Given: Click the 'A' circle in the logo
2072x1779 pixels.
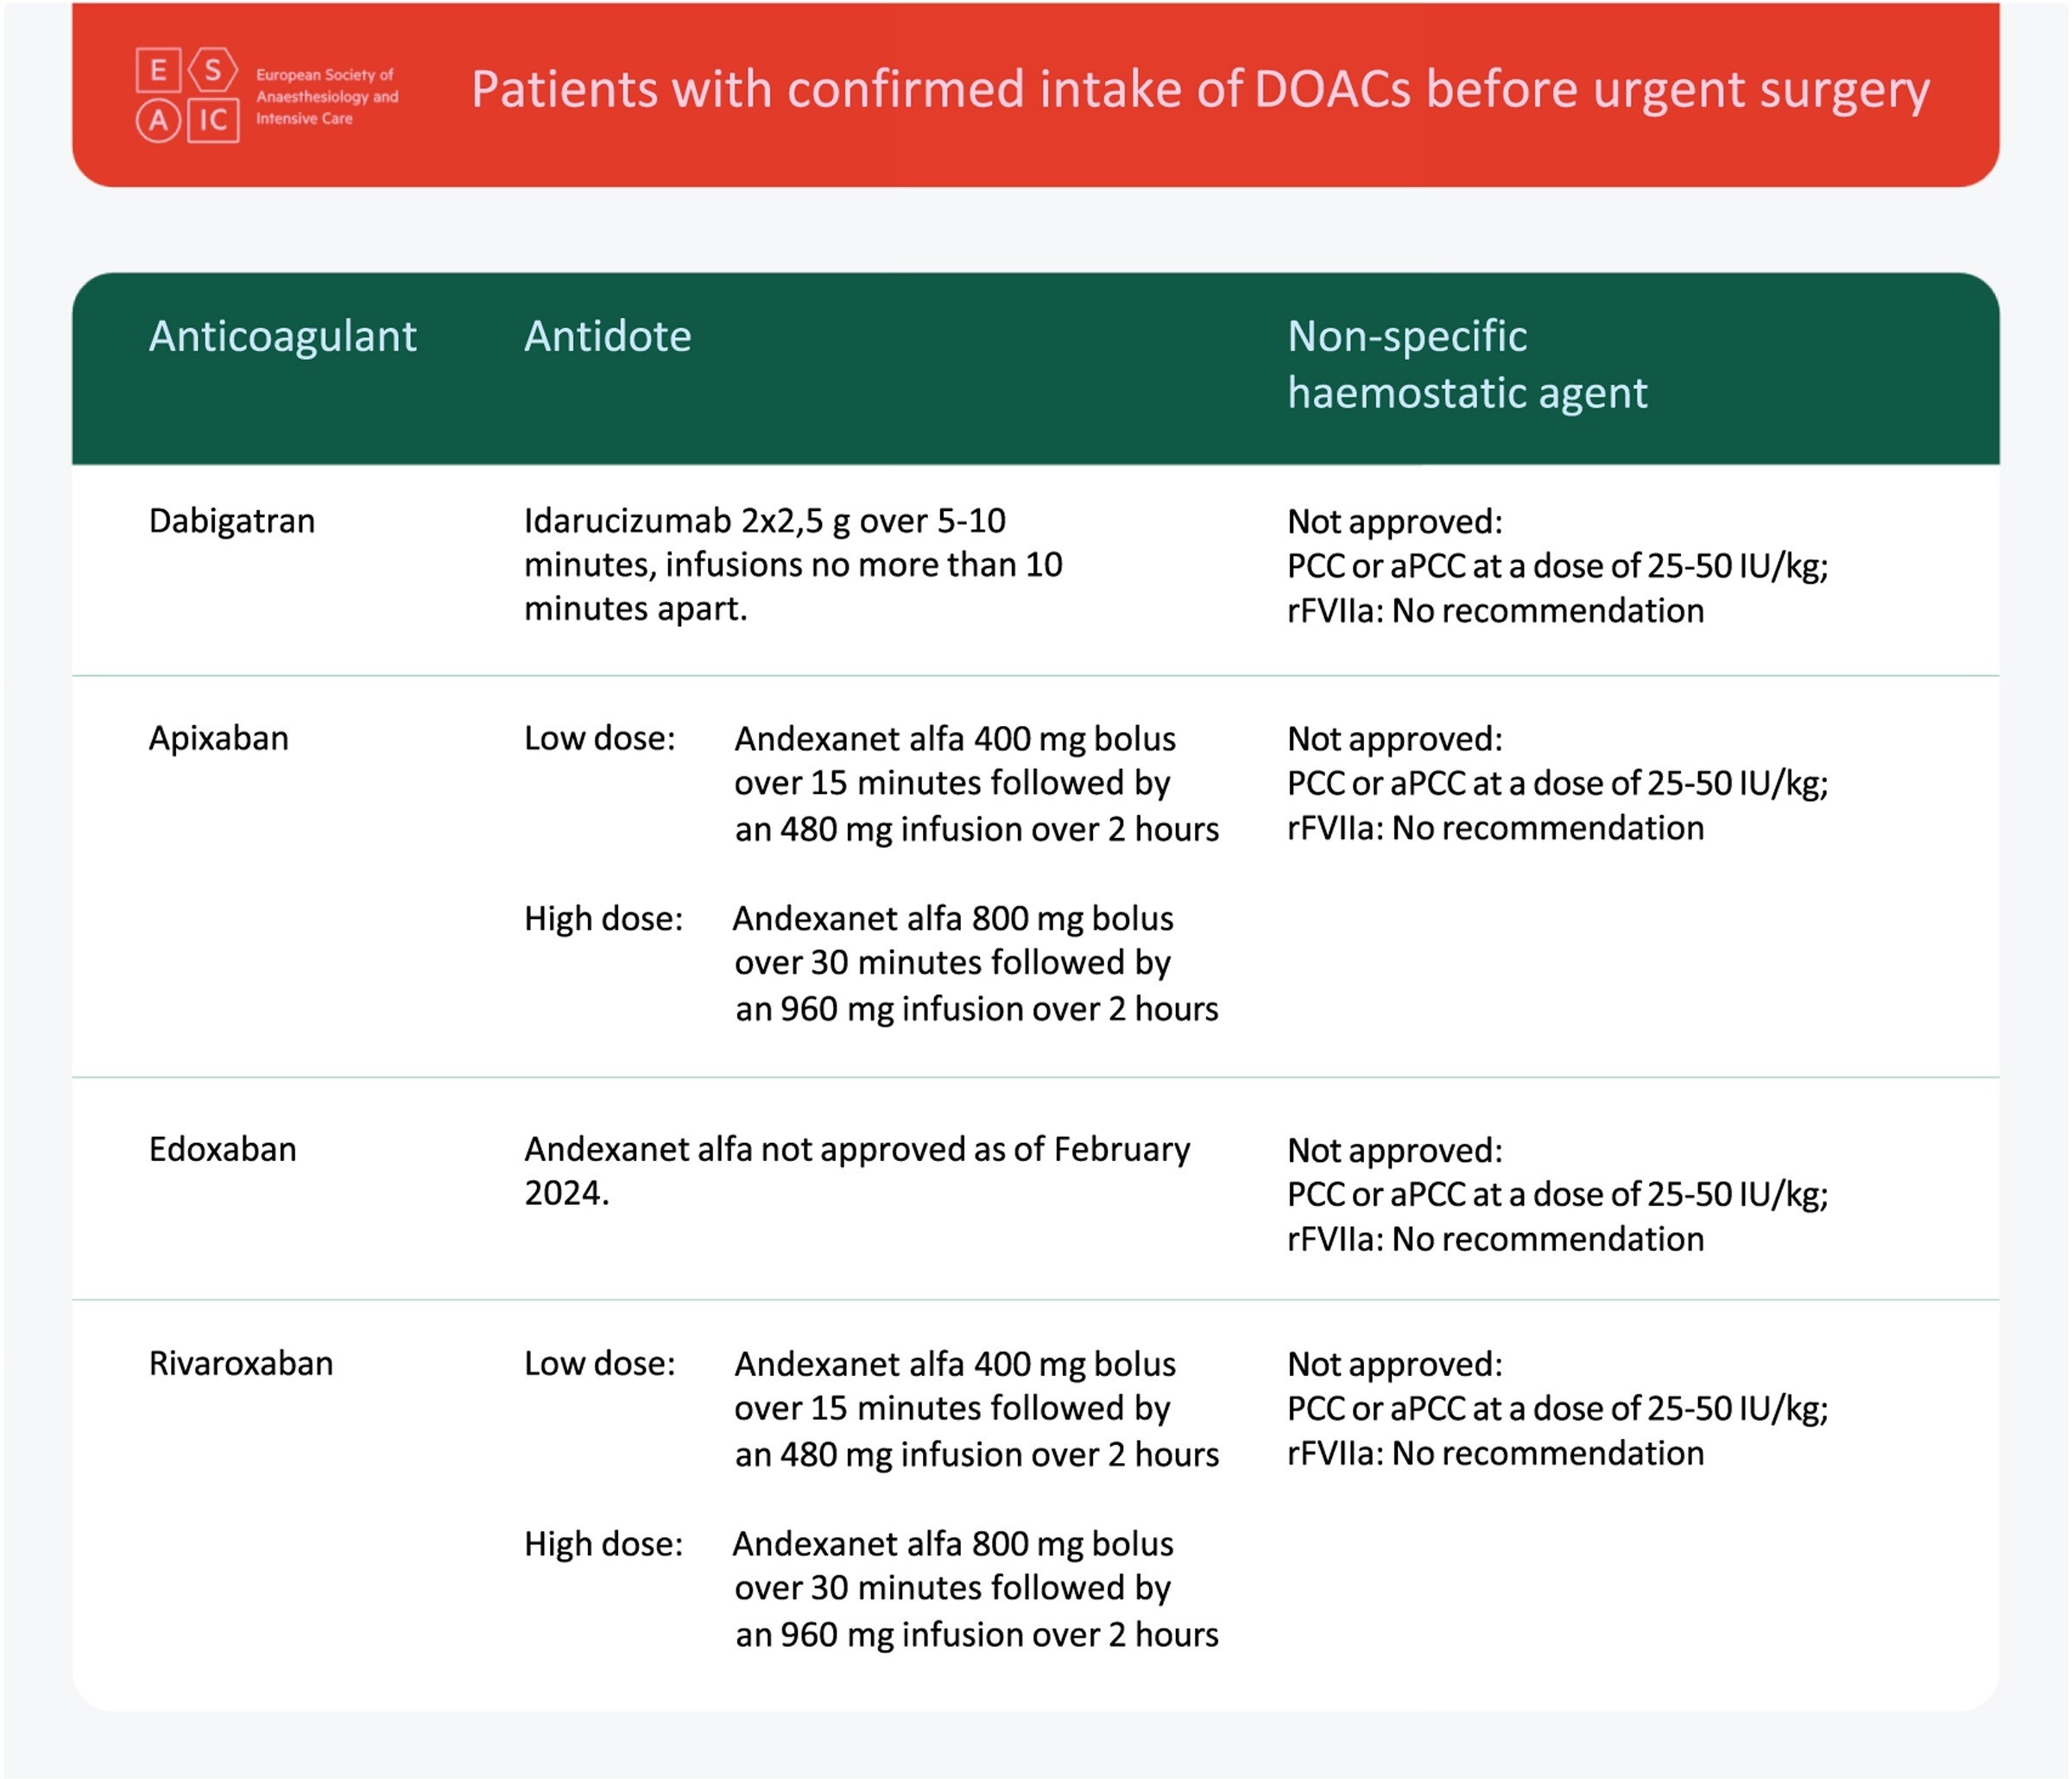Looking at the screenshot, I should click(x=158, y=121).
